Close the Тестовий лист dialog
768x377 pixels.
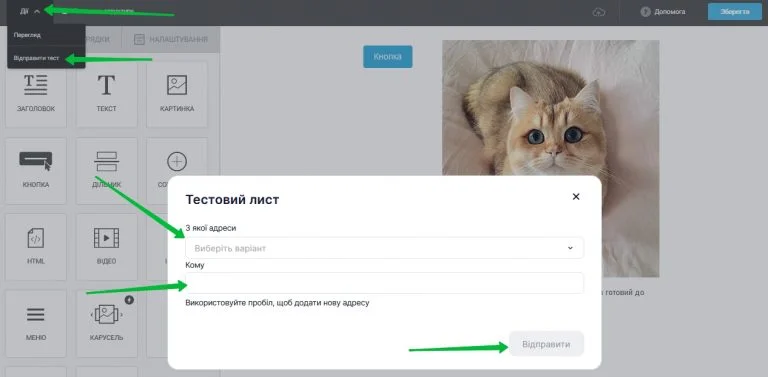click(576, 196)
